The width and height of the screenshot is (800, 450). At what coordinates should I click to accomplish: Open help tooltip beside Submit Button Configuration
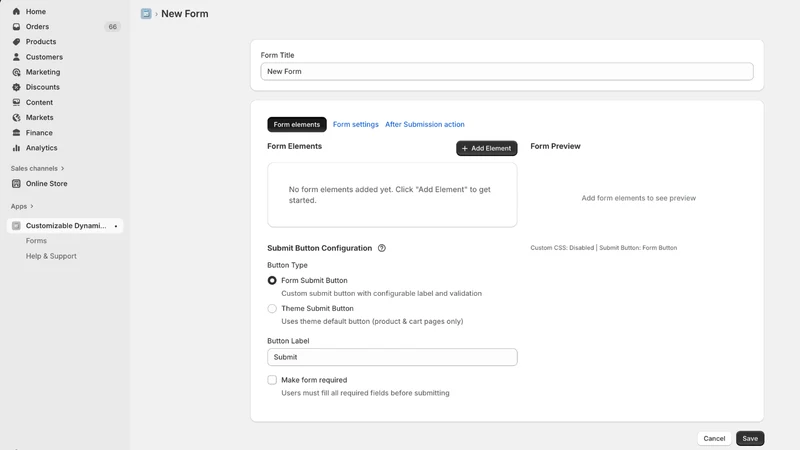382,248
